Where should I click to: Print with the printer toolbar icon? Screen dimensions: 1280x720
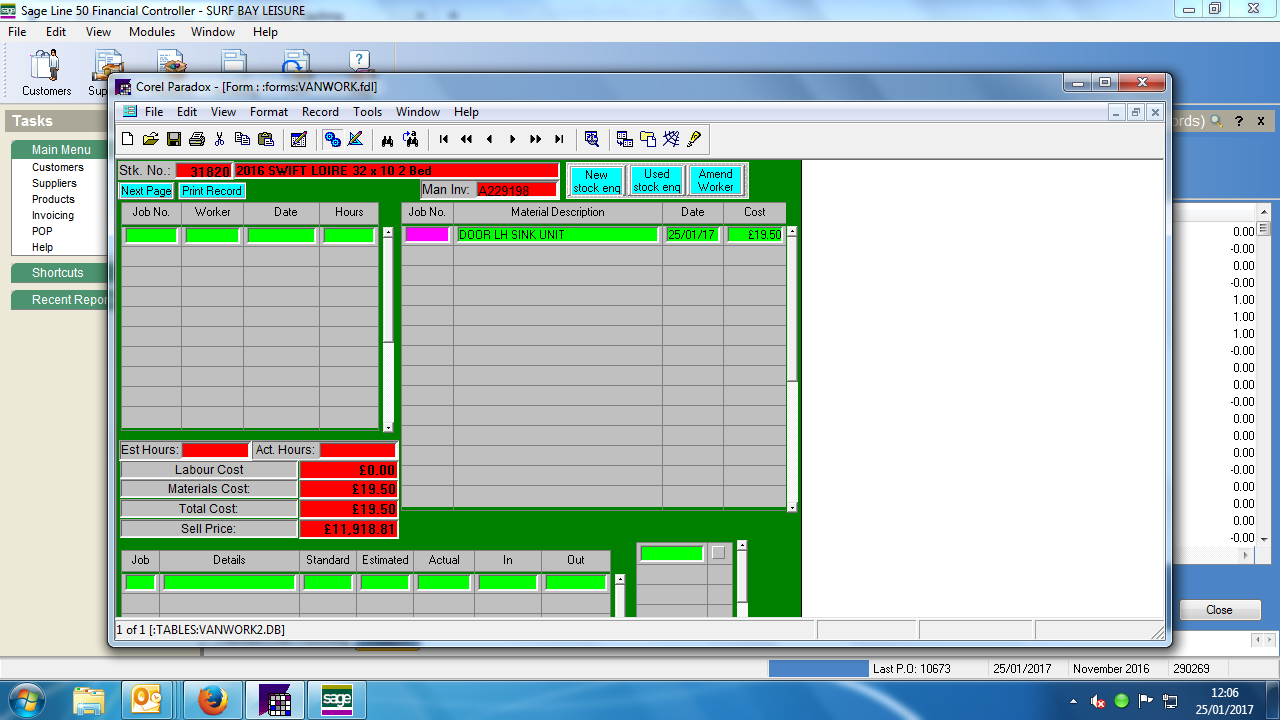197,139
